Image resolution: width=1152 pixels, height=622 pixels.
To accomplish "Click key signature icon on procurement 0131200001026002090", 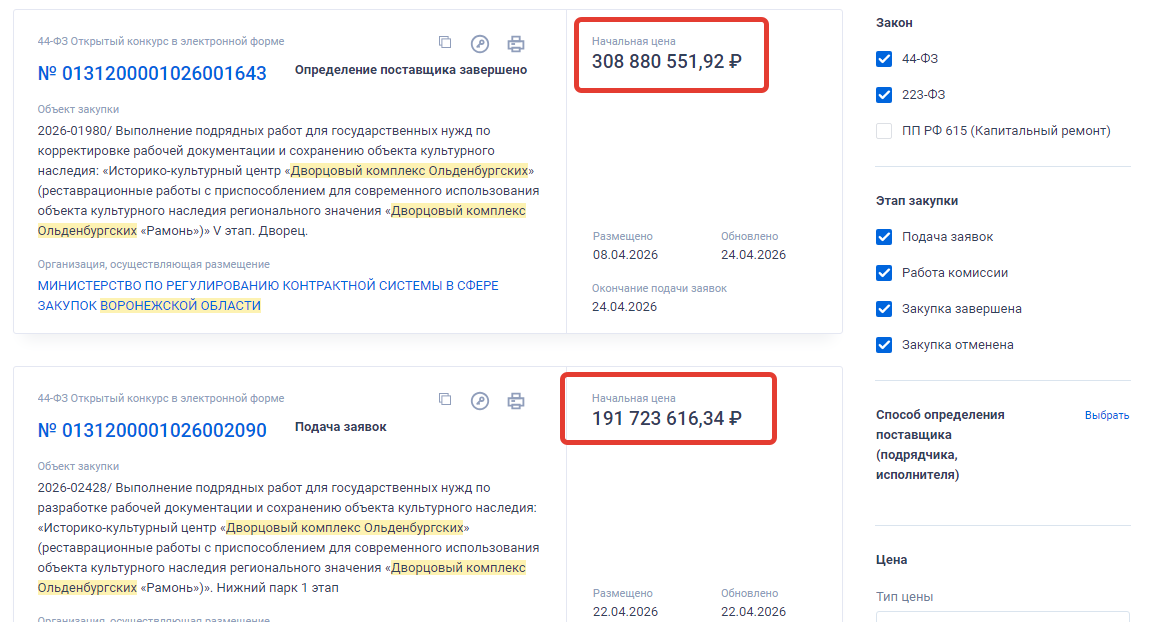I will 480,401.
